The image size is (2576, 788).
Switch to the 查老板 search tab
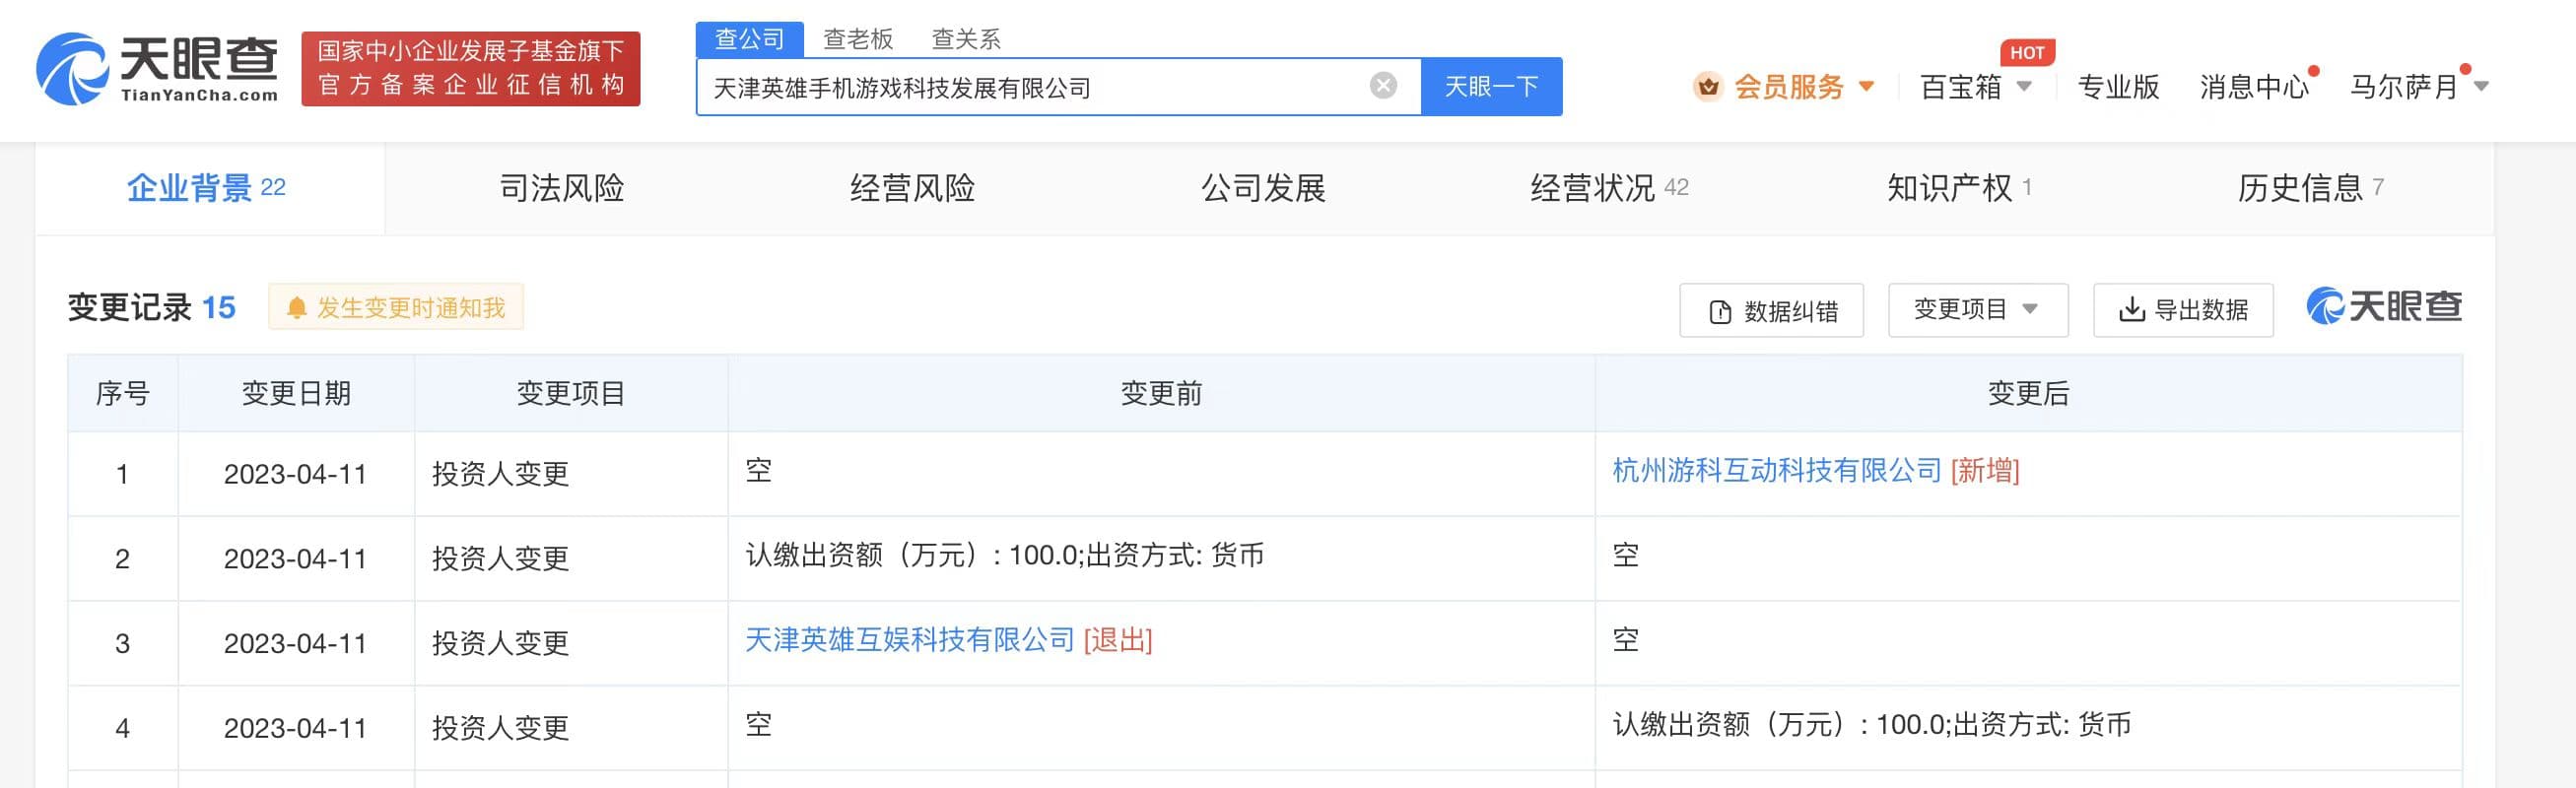tap(857, 39)
